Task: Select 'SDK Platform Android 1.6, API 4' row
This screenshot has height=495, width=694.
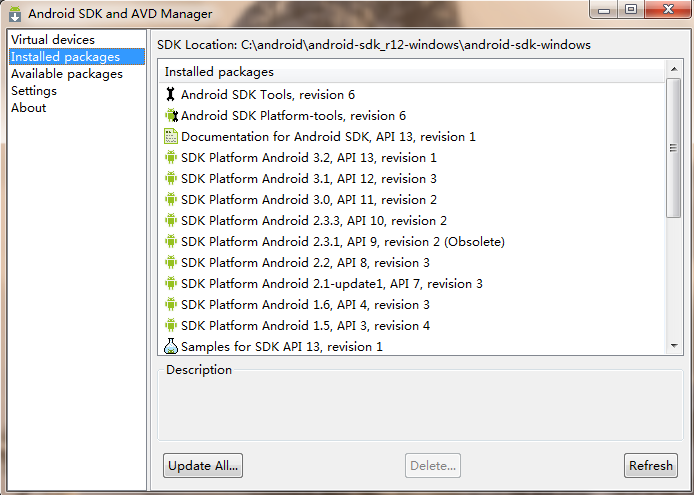Action: coord(412,305)
